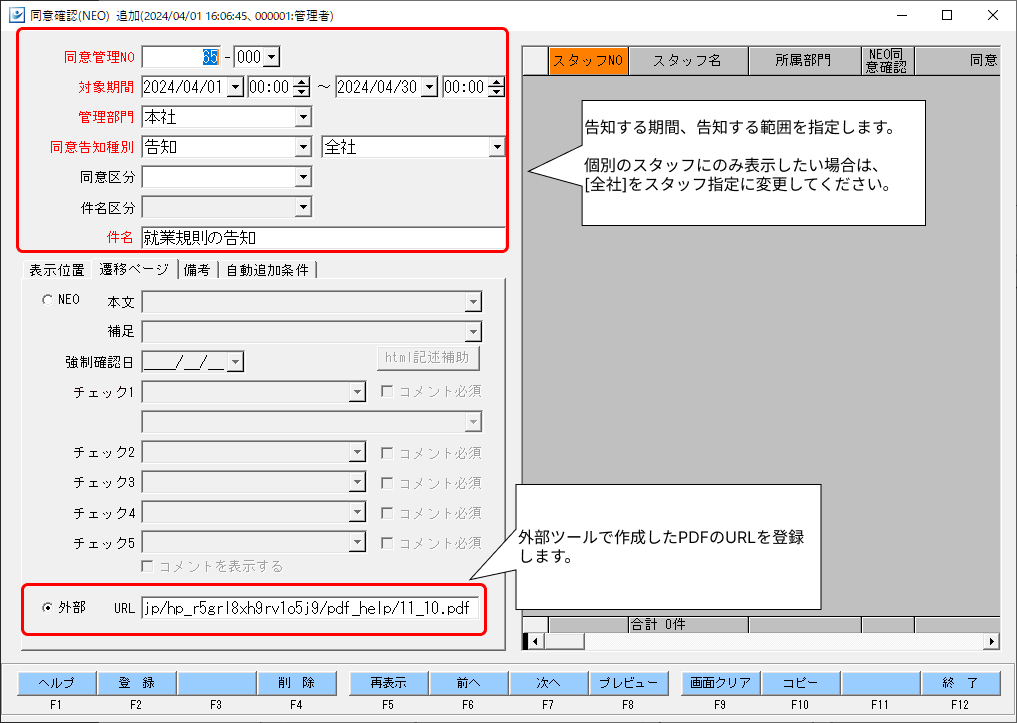Click the 登録 F2 button
This screenshot has height=723, width=1017.
136,683
